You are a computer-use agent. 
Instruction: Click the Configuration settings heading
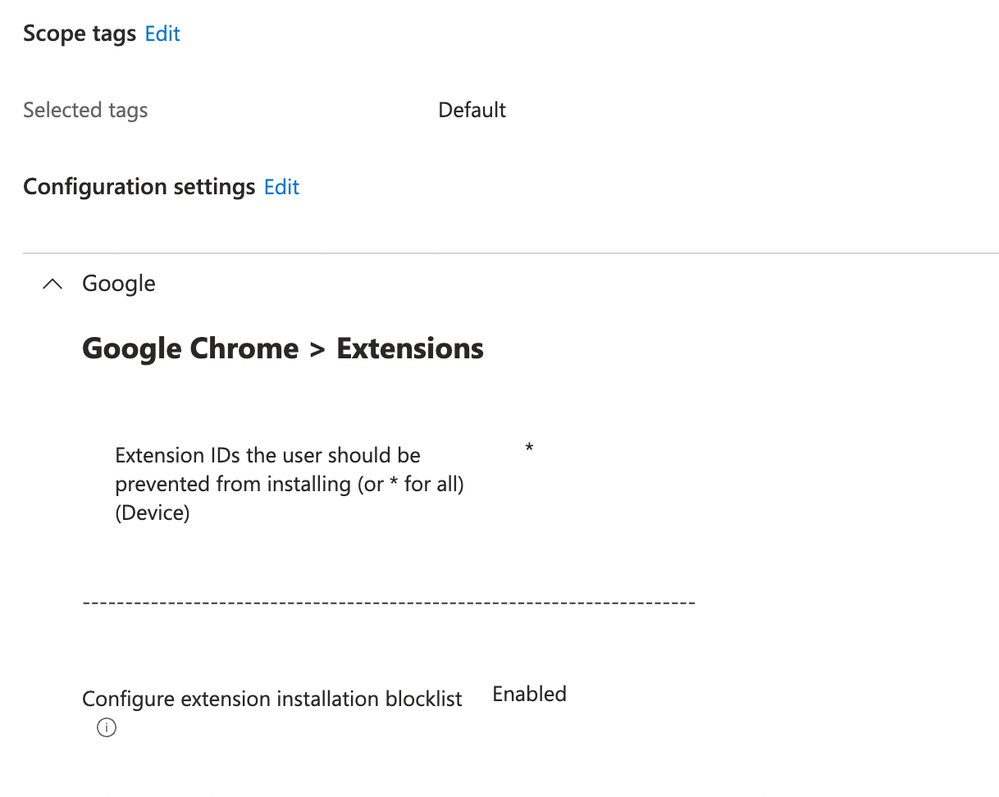(x=139, y=187)
